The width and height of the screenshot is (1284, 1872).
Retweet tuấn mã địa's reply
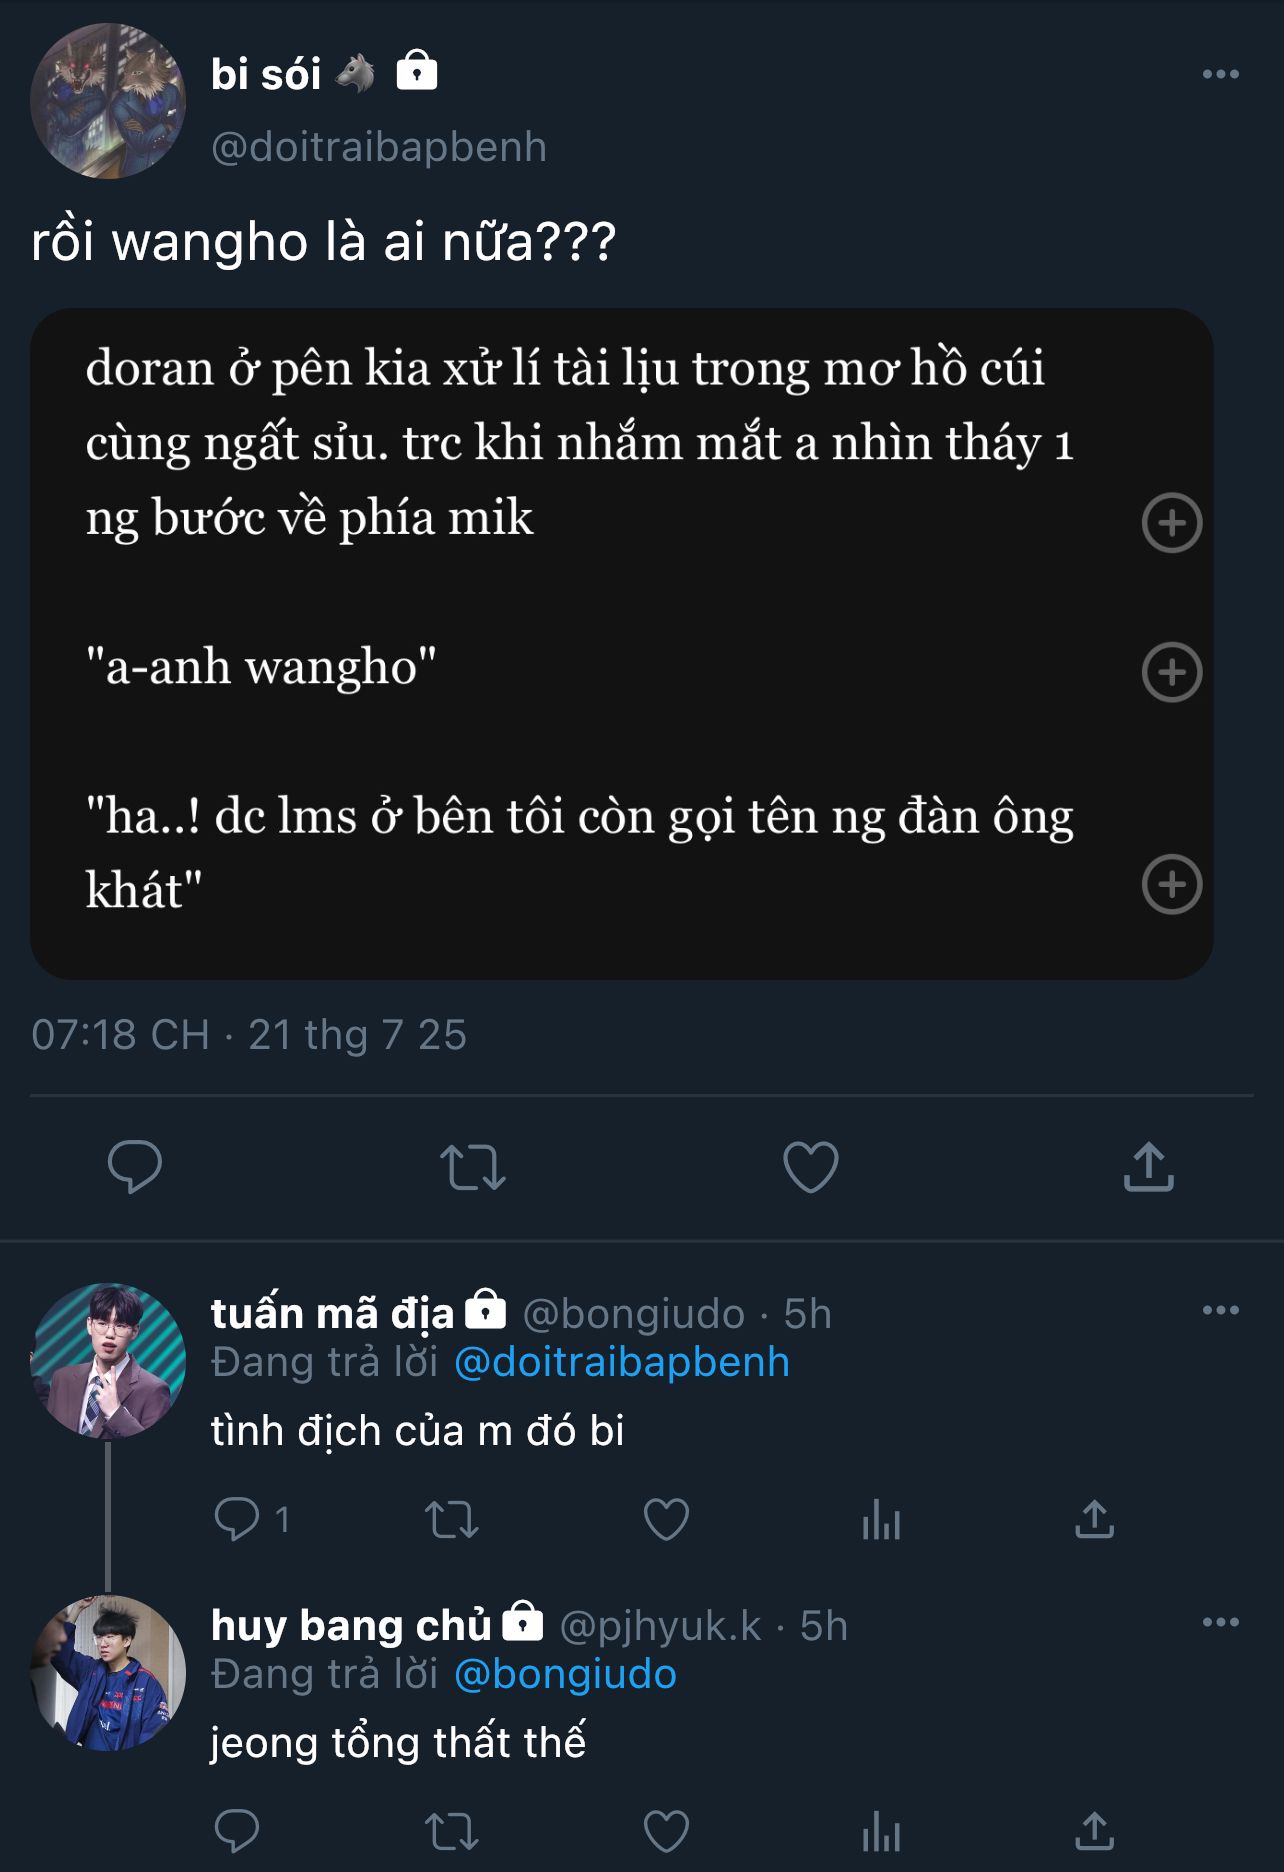coord(452,1519)
